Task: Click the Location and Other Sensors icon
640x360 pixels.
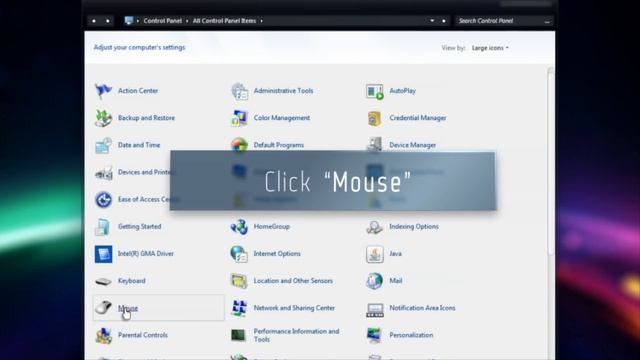Action: coord(239,281)
